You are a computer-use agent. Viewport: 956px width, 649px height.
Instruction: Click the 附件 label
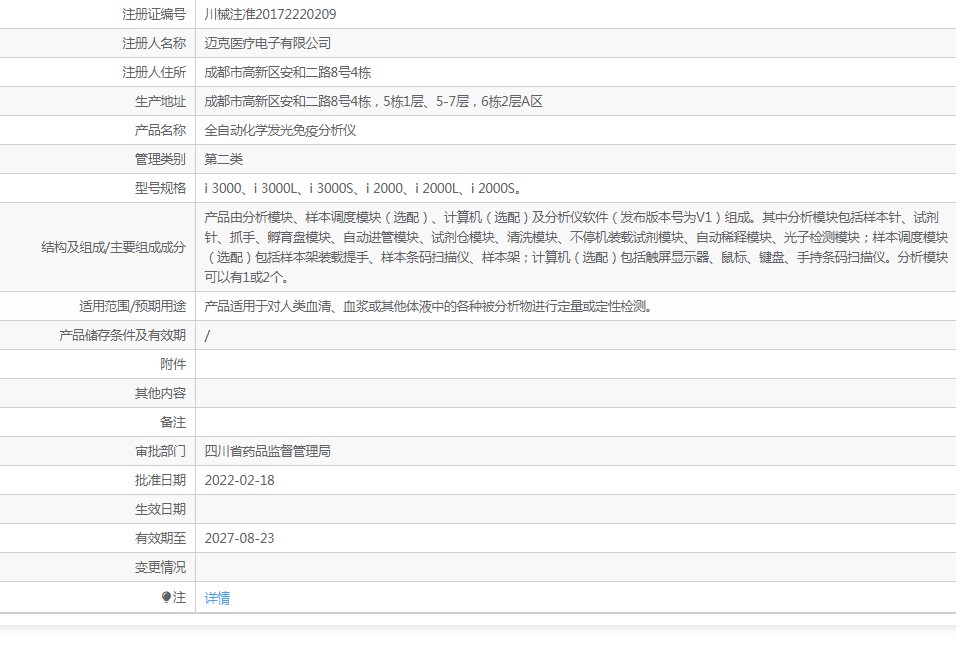pos(173,364)
